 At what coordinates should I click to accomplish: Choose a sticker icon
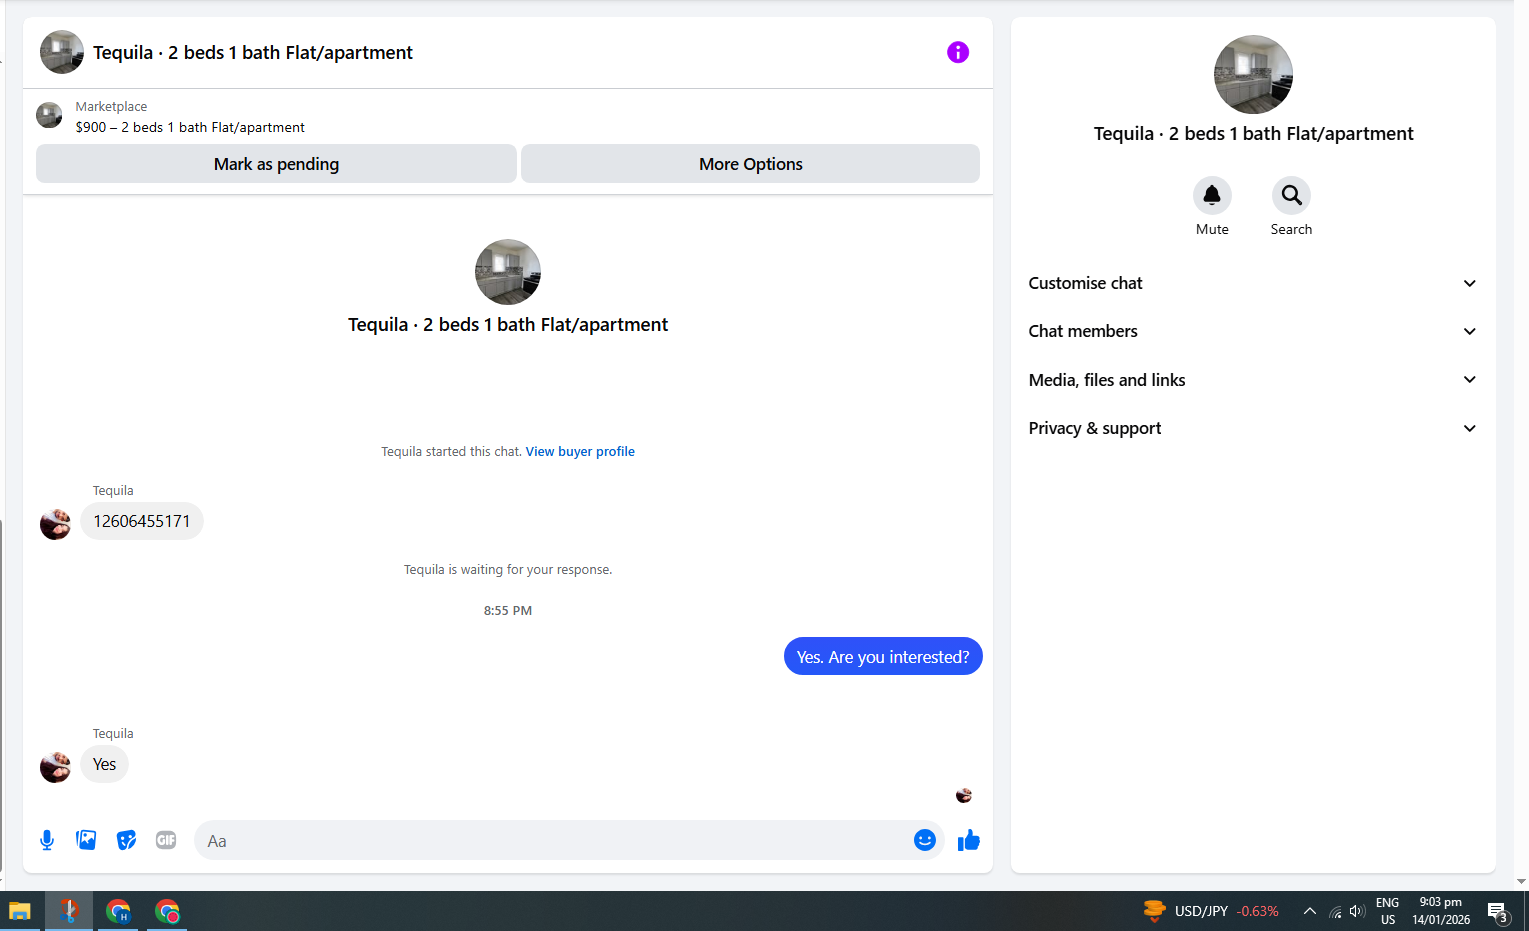click(x=126, y=840)
